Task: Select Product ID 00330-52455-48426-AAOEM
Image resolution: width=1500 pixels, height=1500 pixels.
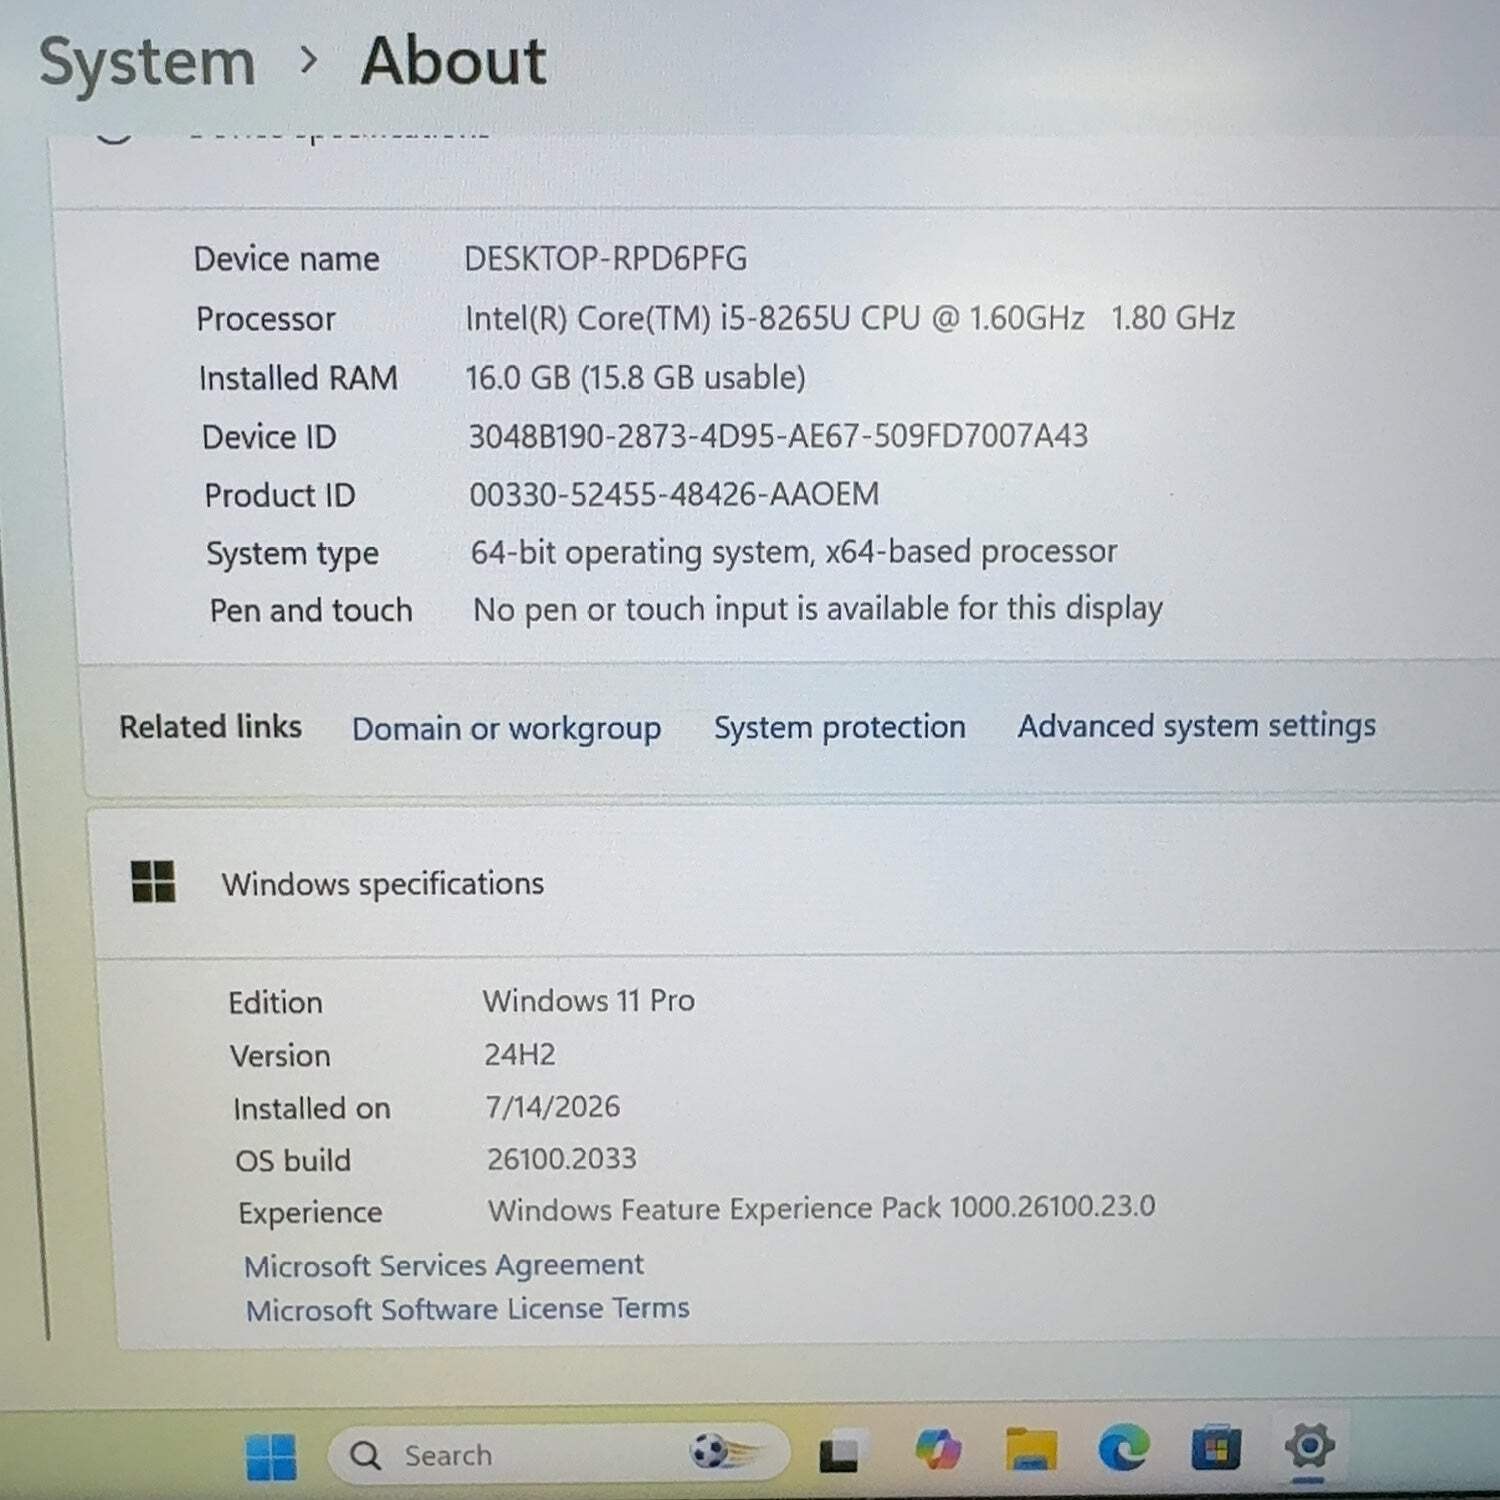Action: point(674,494)
